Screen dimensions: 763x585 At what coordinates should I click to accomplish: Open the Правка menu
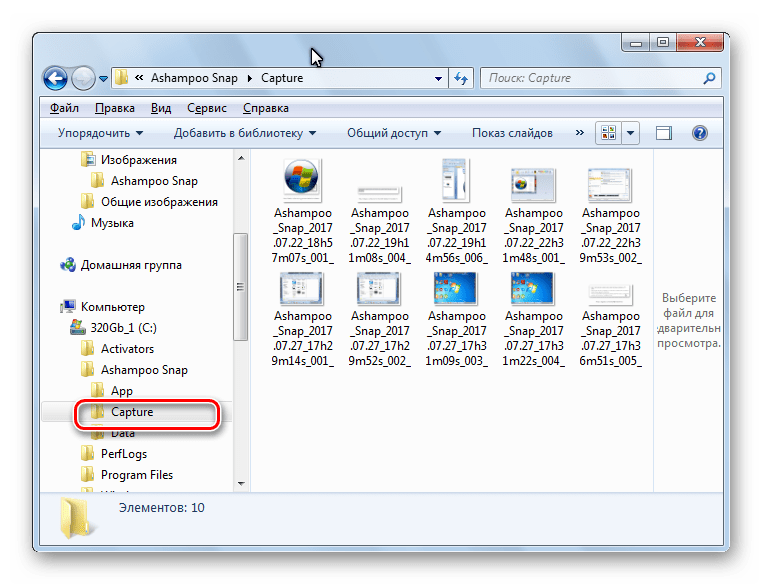[115, 108]
